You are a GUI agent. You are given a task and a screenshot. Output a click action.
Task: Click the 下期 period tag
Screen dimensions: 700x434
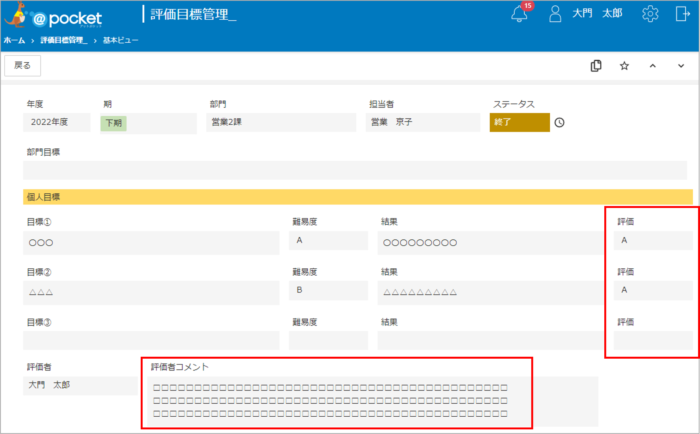[113, 123]
